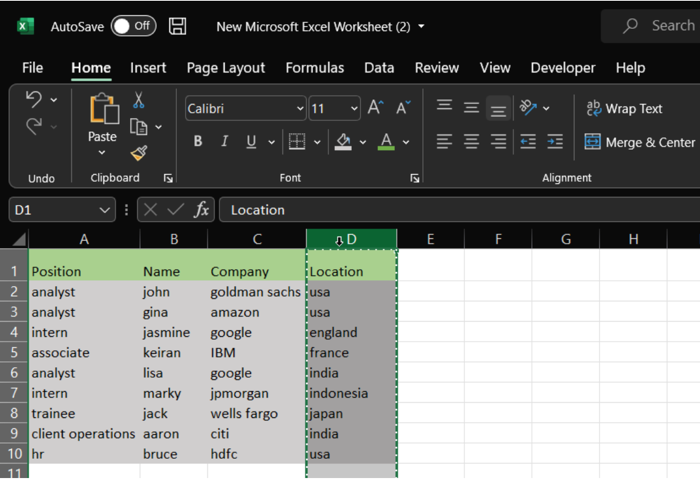700x480 pixels.
Task: Click the Undo arrow icon
Action: click(x=34, y=100)
